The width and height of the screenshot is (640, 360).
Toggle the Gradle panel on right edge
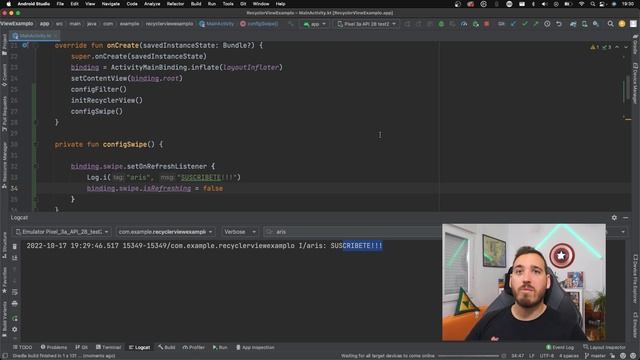pyautogui.click(x=635, y=45)
